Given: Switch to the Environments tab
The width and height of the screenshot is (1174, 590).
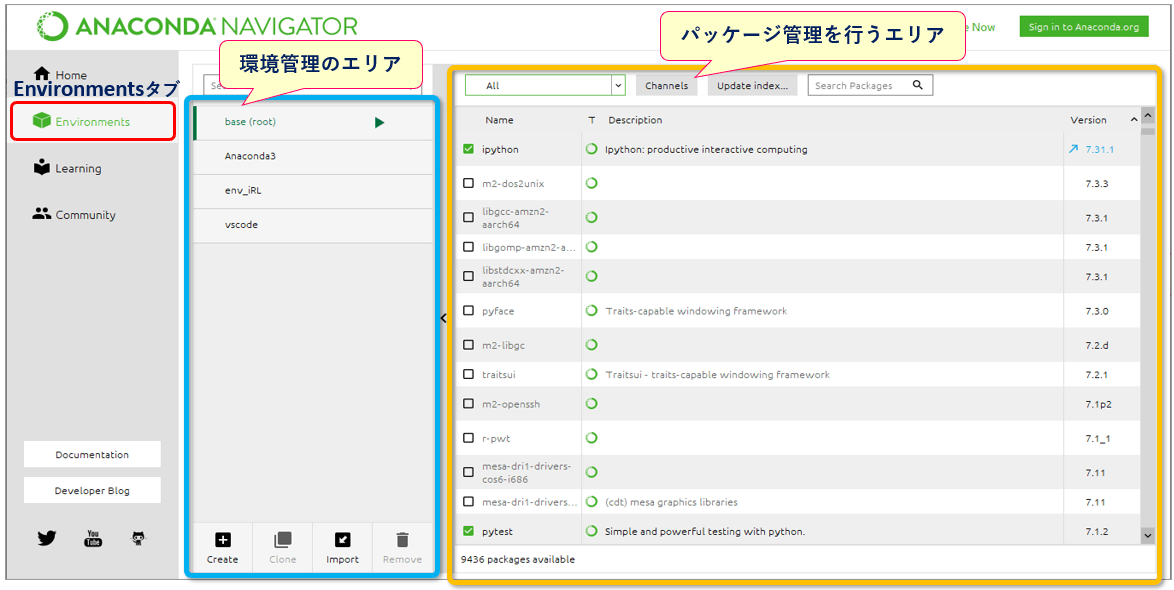Looking at the screenshot, I should click(x=93, y=121).
